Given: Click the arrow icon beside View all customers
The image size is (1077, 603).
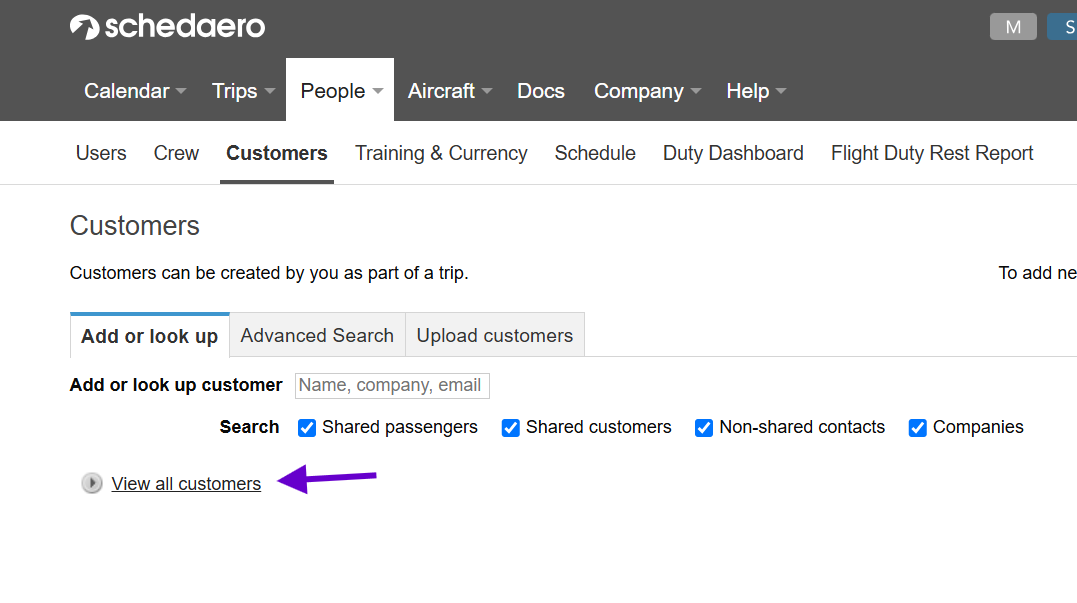Looking at the screenshot, I should 92,484.
